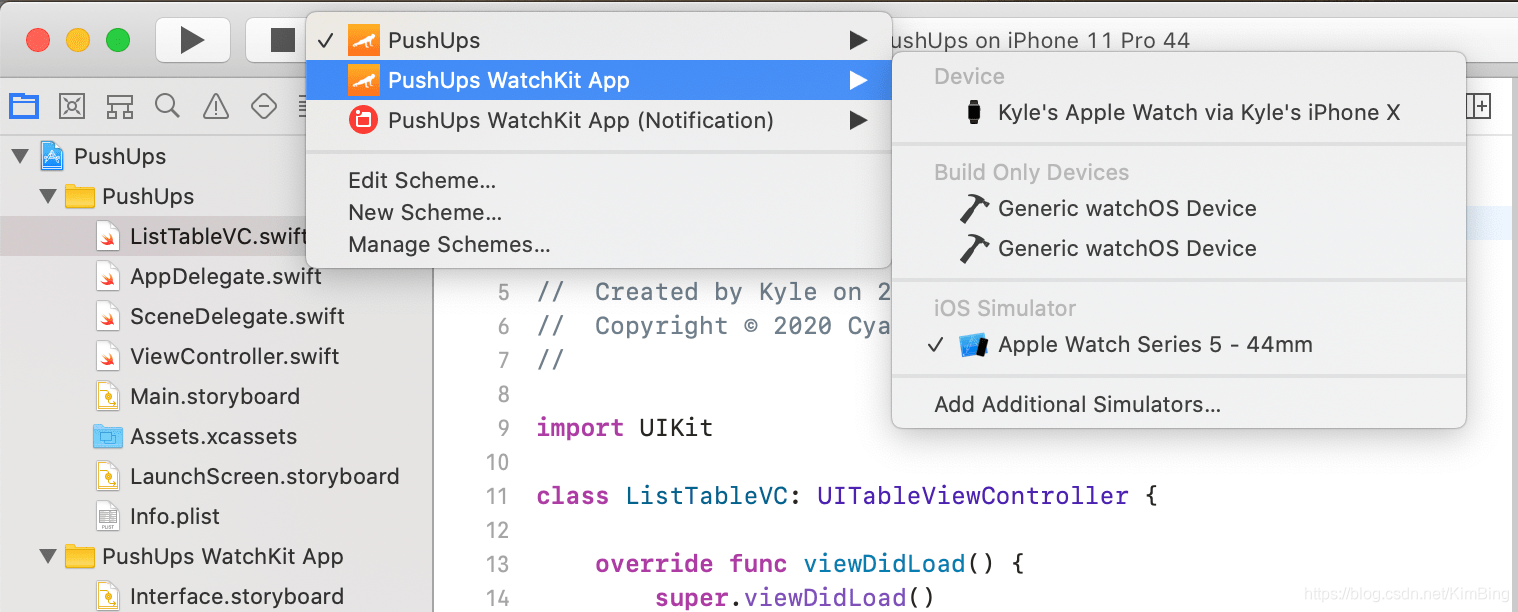Open the Test navigator diamond icon

coord(264,106)
